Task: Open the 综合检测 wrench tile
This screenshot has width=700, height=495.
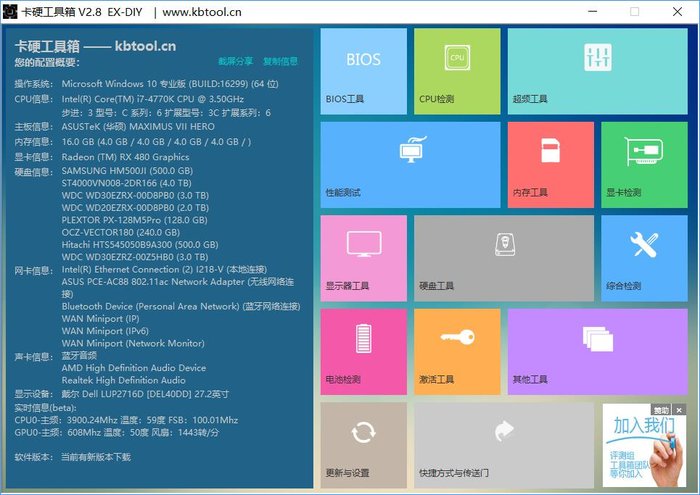Action: point(644,258)
